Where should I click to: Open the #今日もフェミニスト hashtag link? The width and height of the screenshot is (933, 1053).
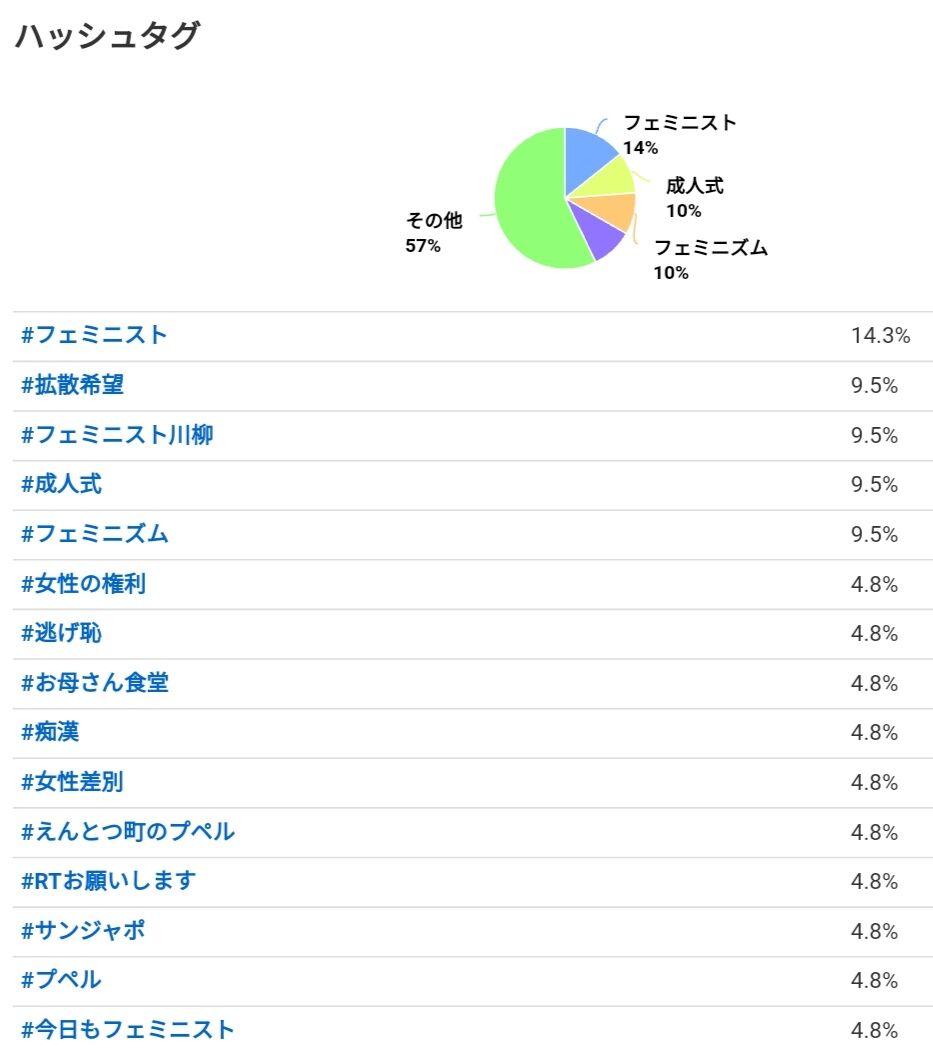pyautogui.click(x=128, y=1029)
